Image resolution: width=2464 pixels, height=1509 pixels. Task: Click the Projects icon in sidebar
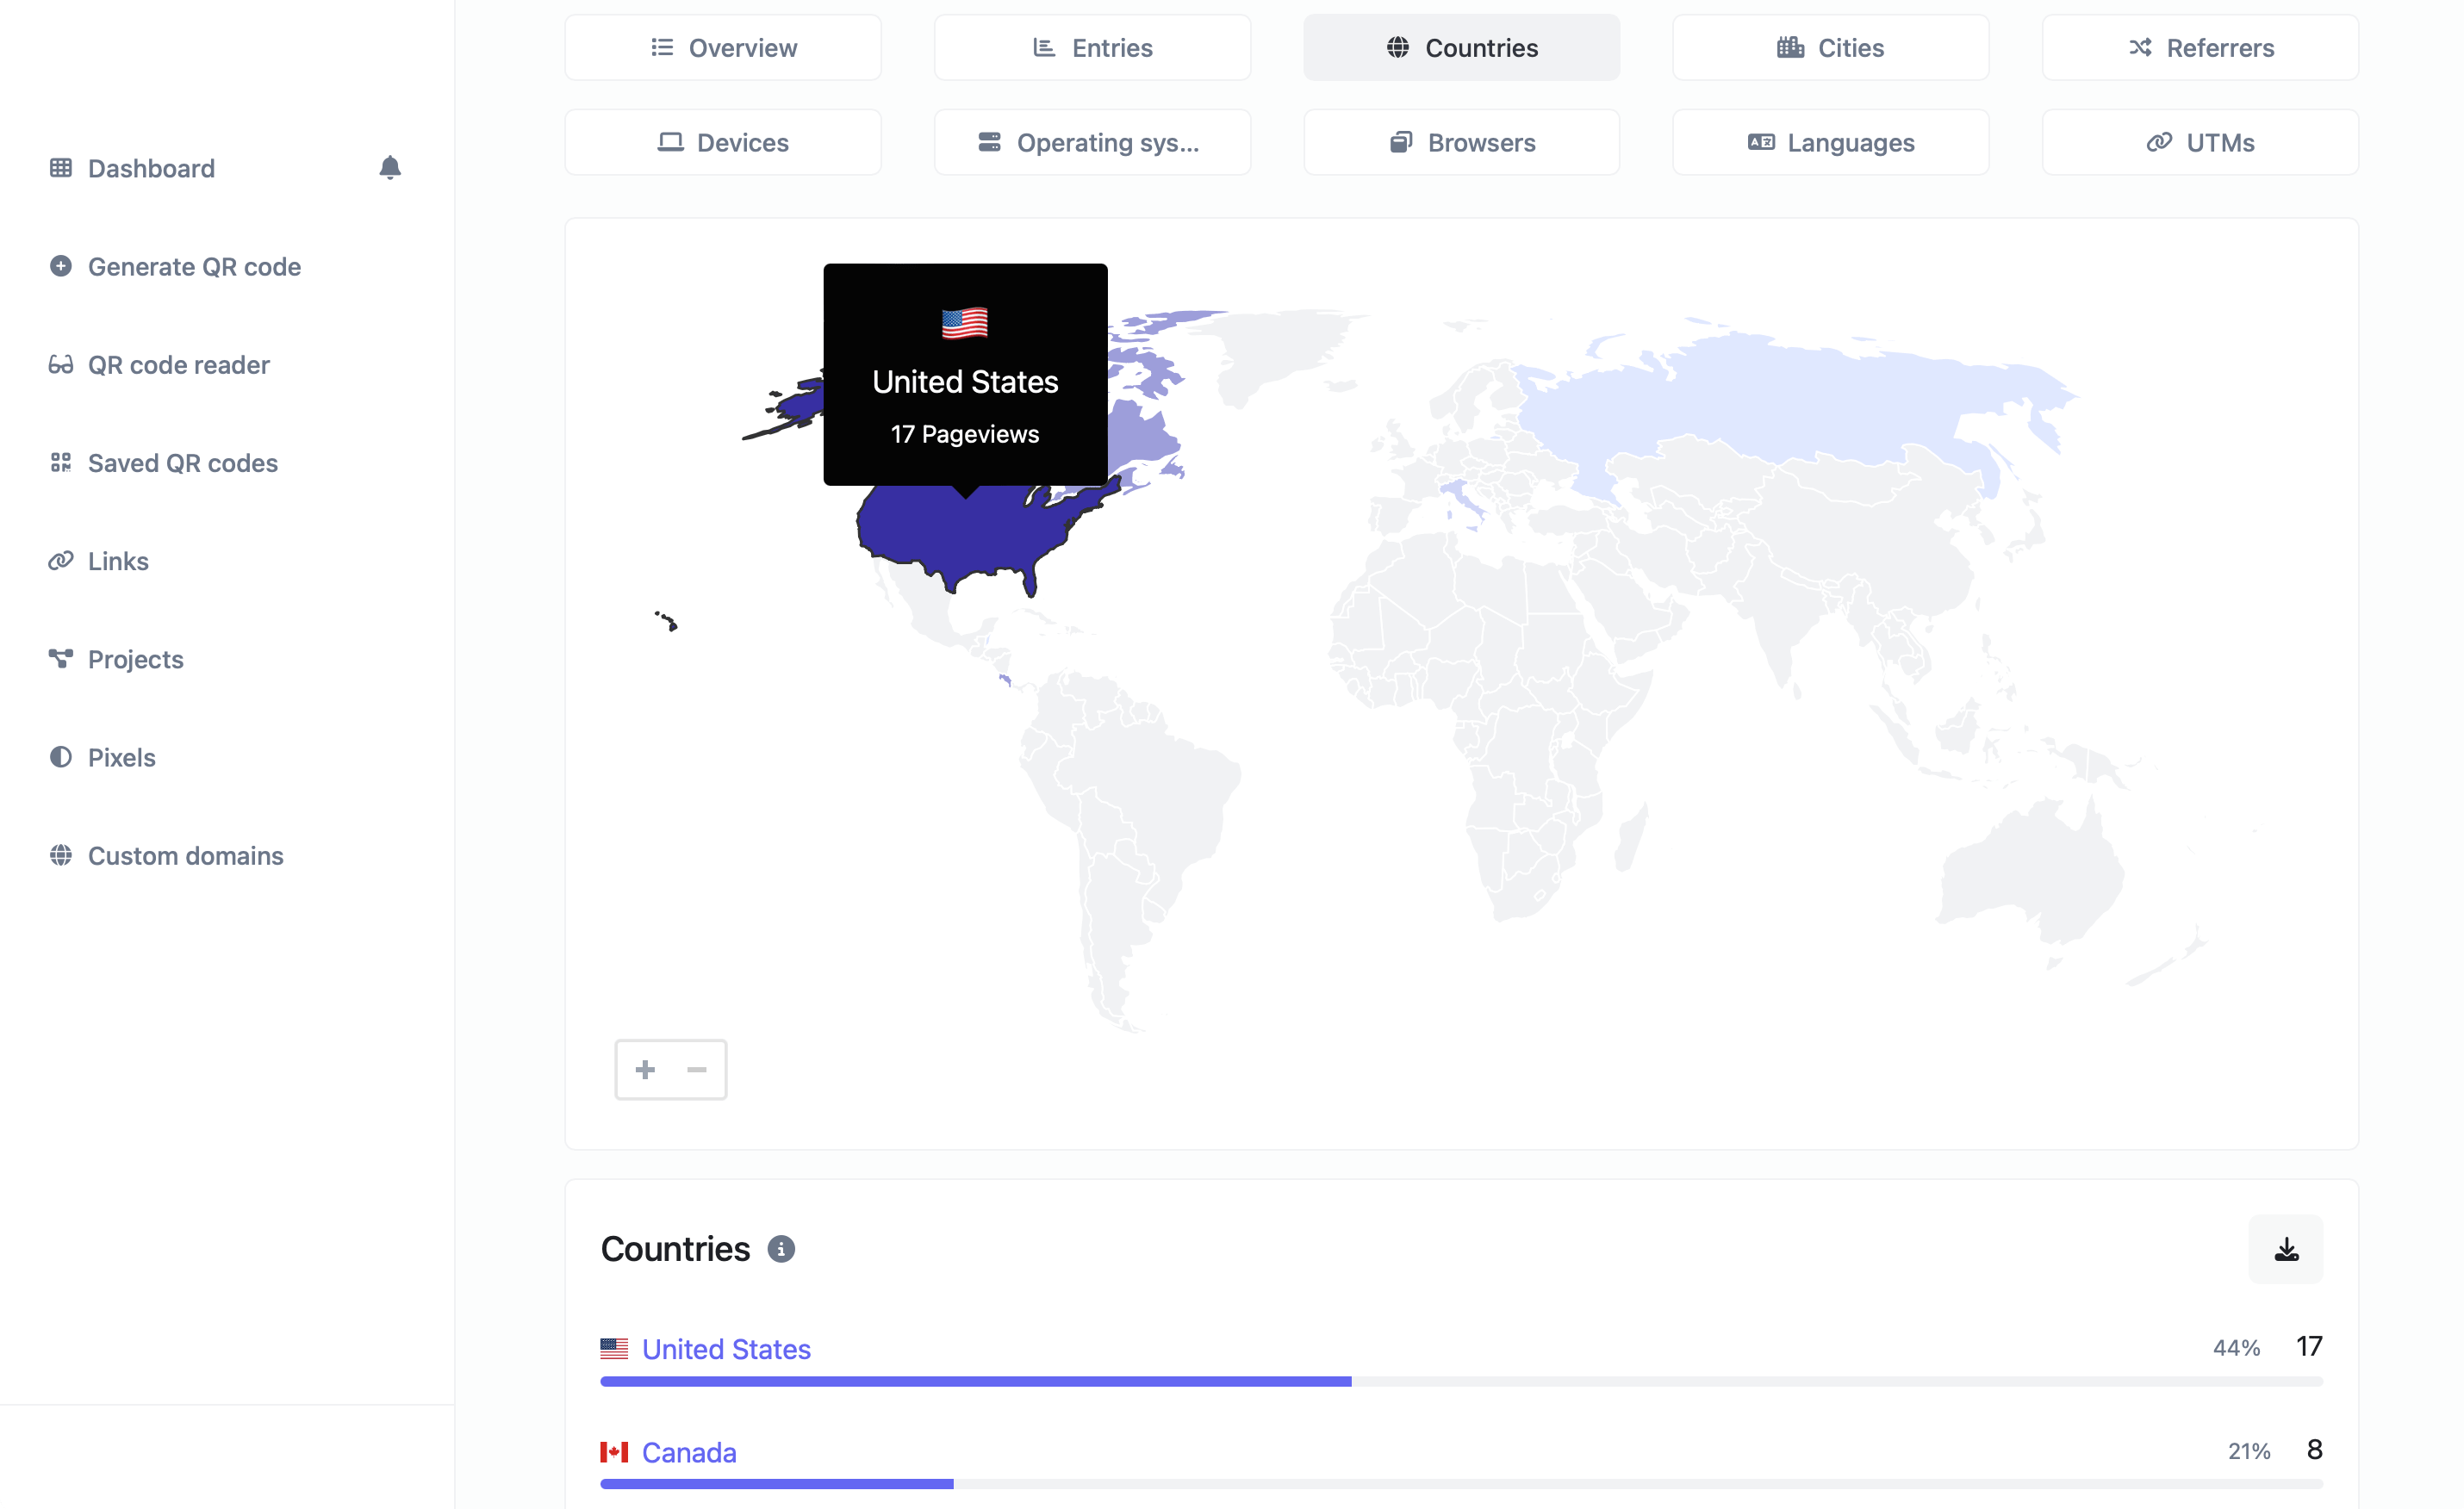pos(59,656)
